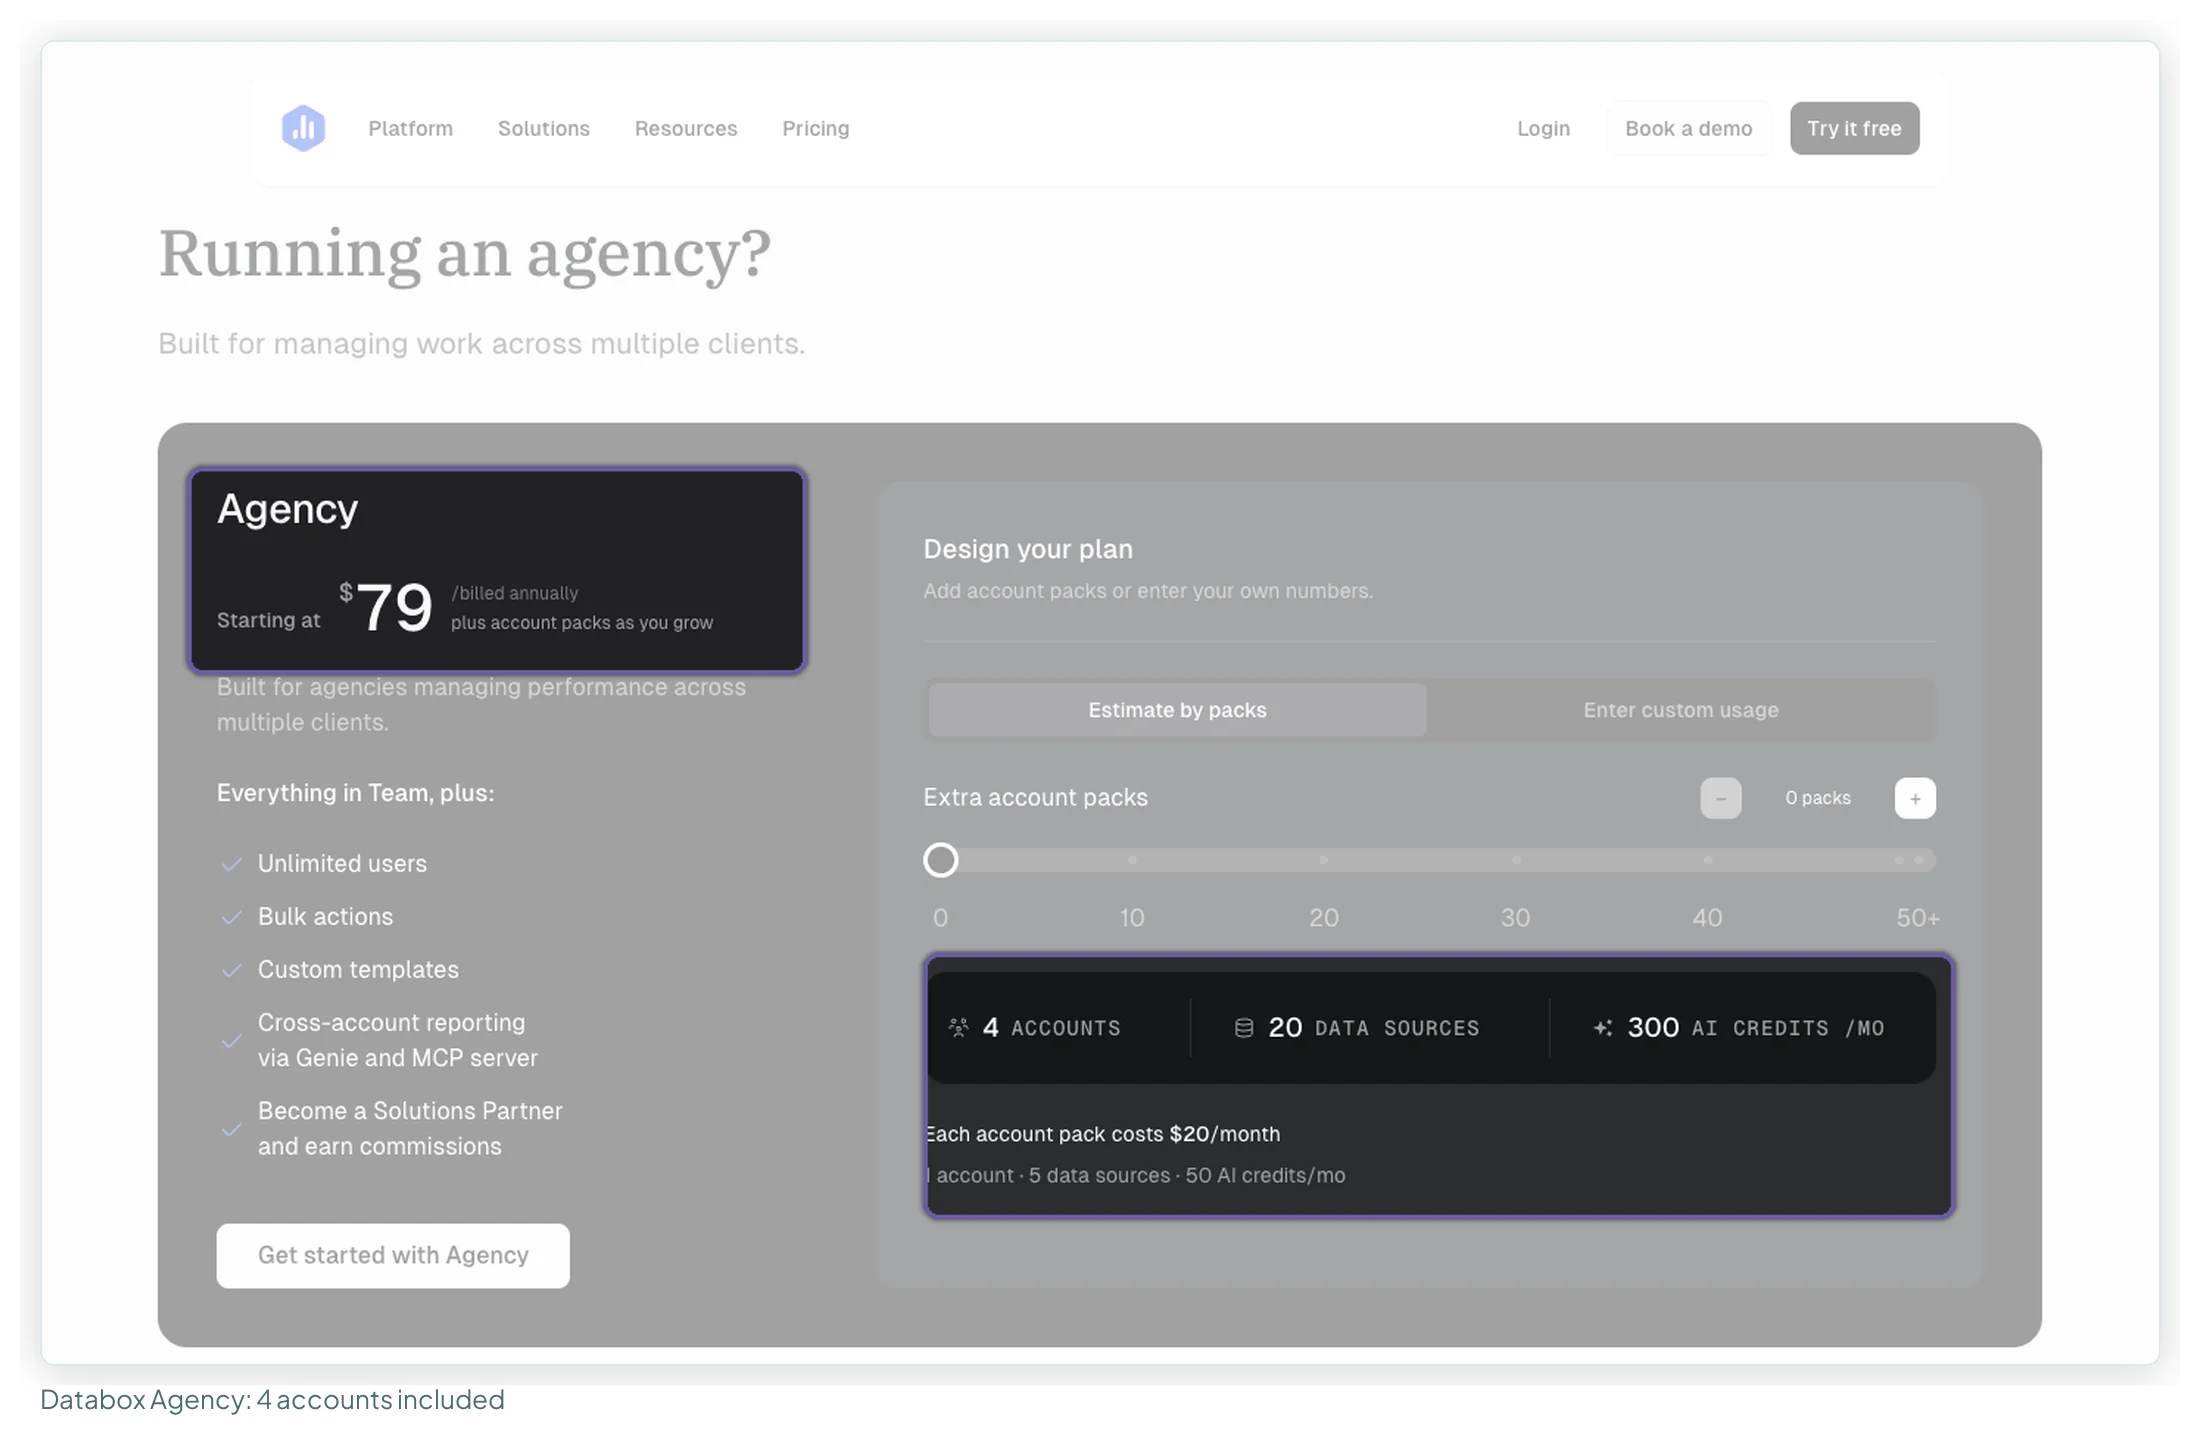
Task: Switch to Enter custom usage tab
Action: tap(1681, 710)
